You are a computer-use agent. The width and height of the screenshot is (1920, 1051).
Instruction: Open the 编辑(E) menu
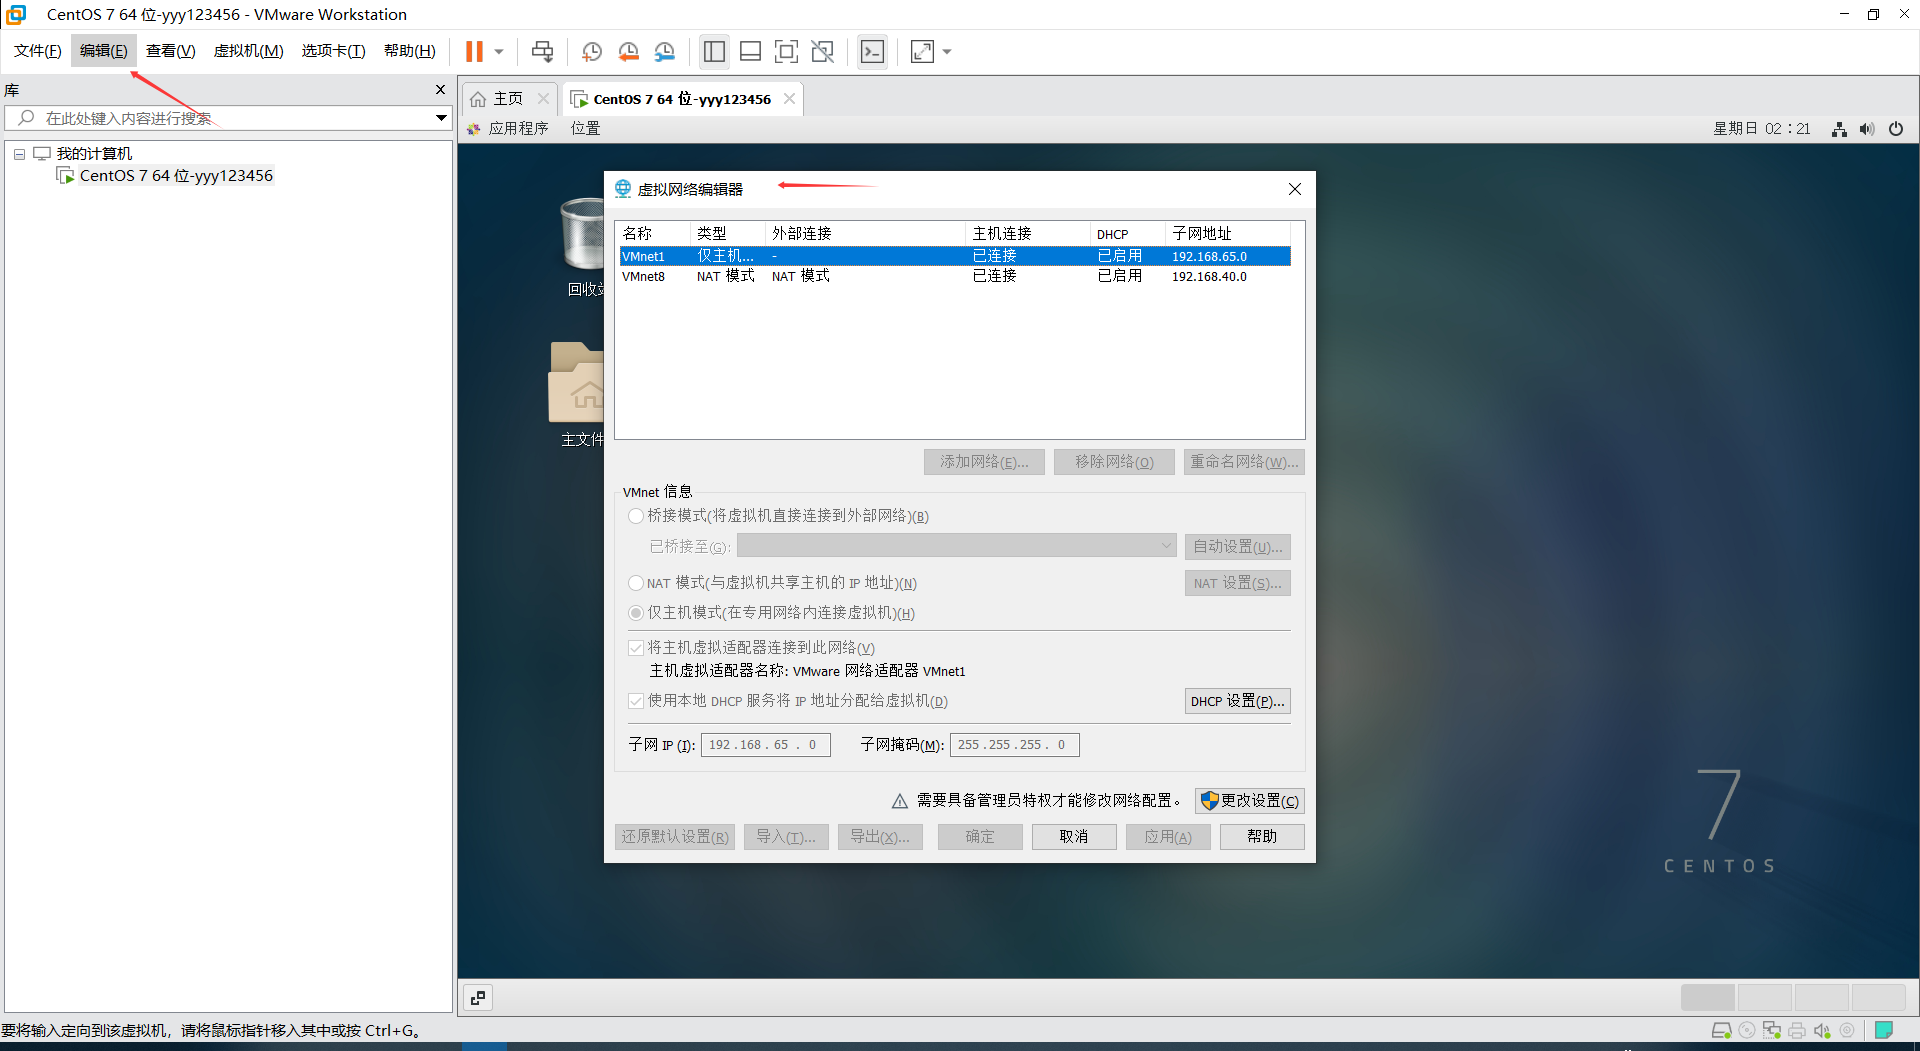(103, 51)
